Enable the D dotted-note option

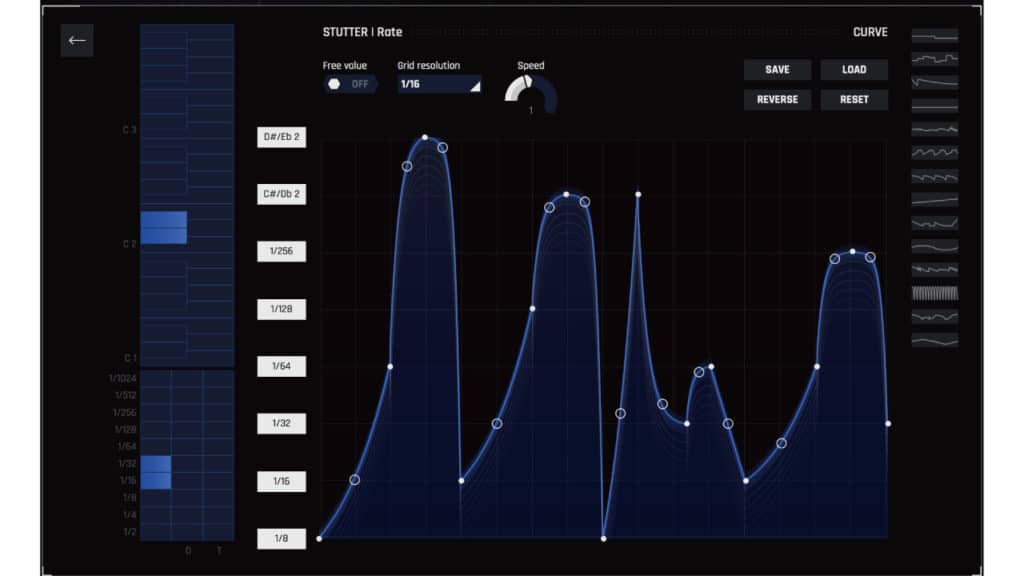(187, 550)
